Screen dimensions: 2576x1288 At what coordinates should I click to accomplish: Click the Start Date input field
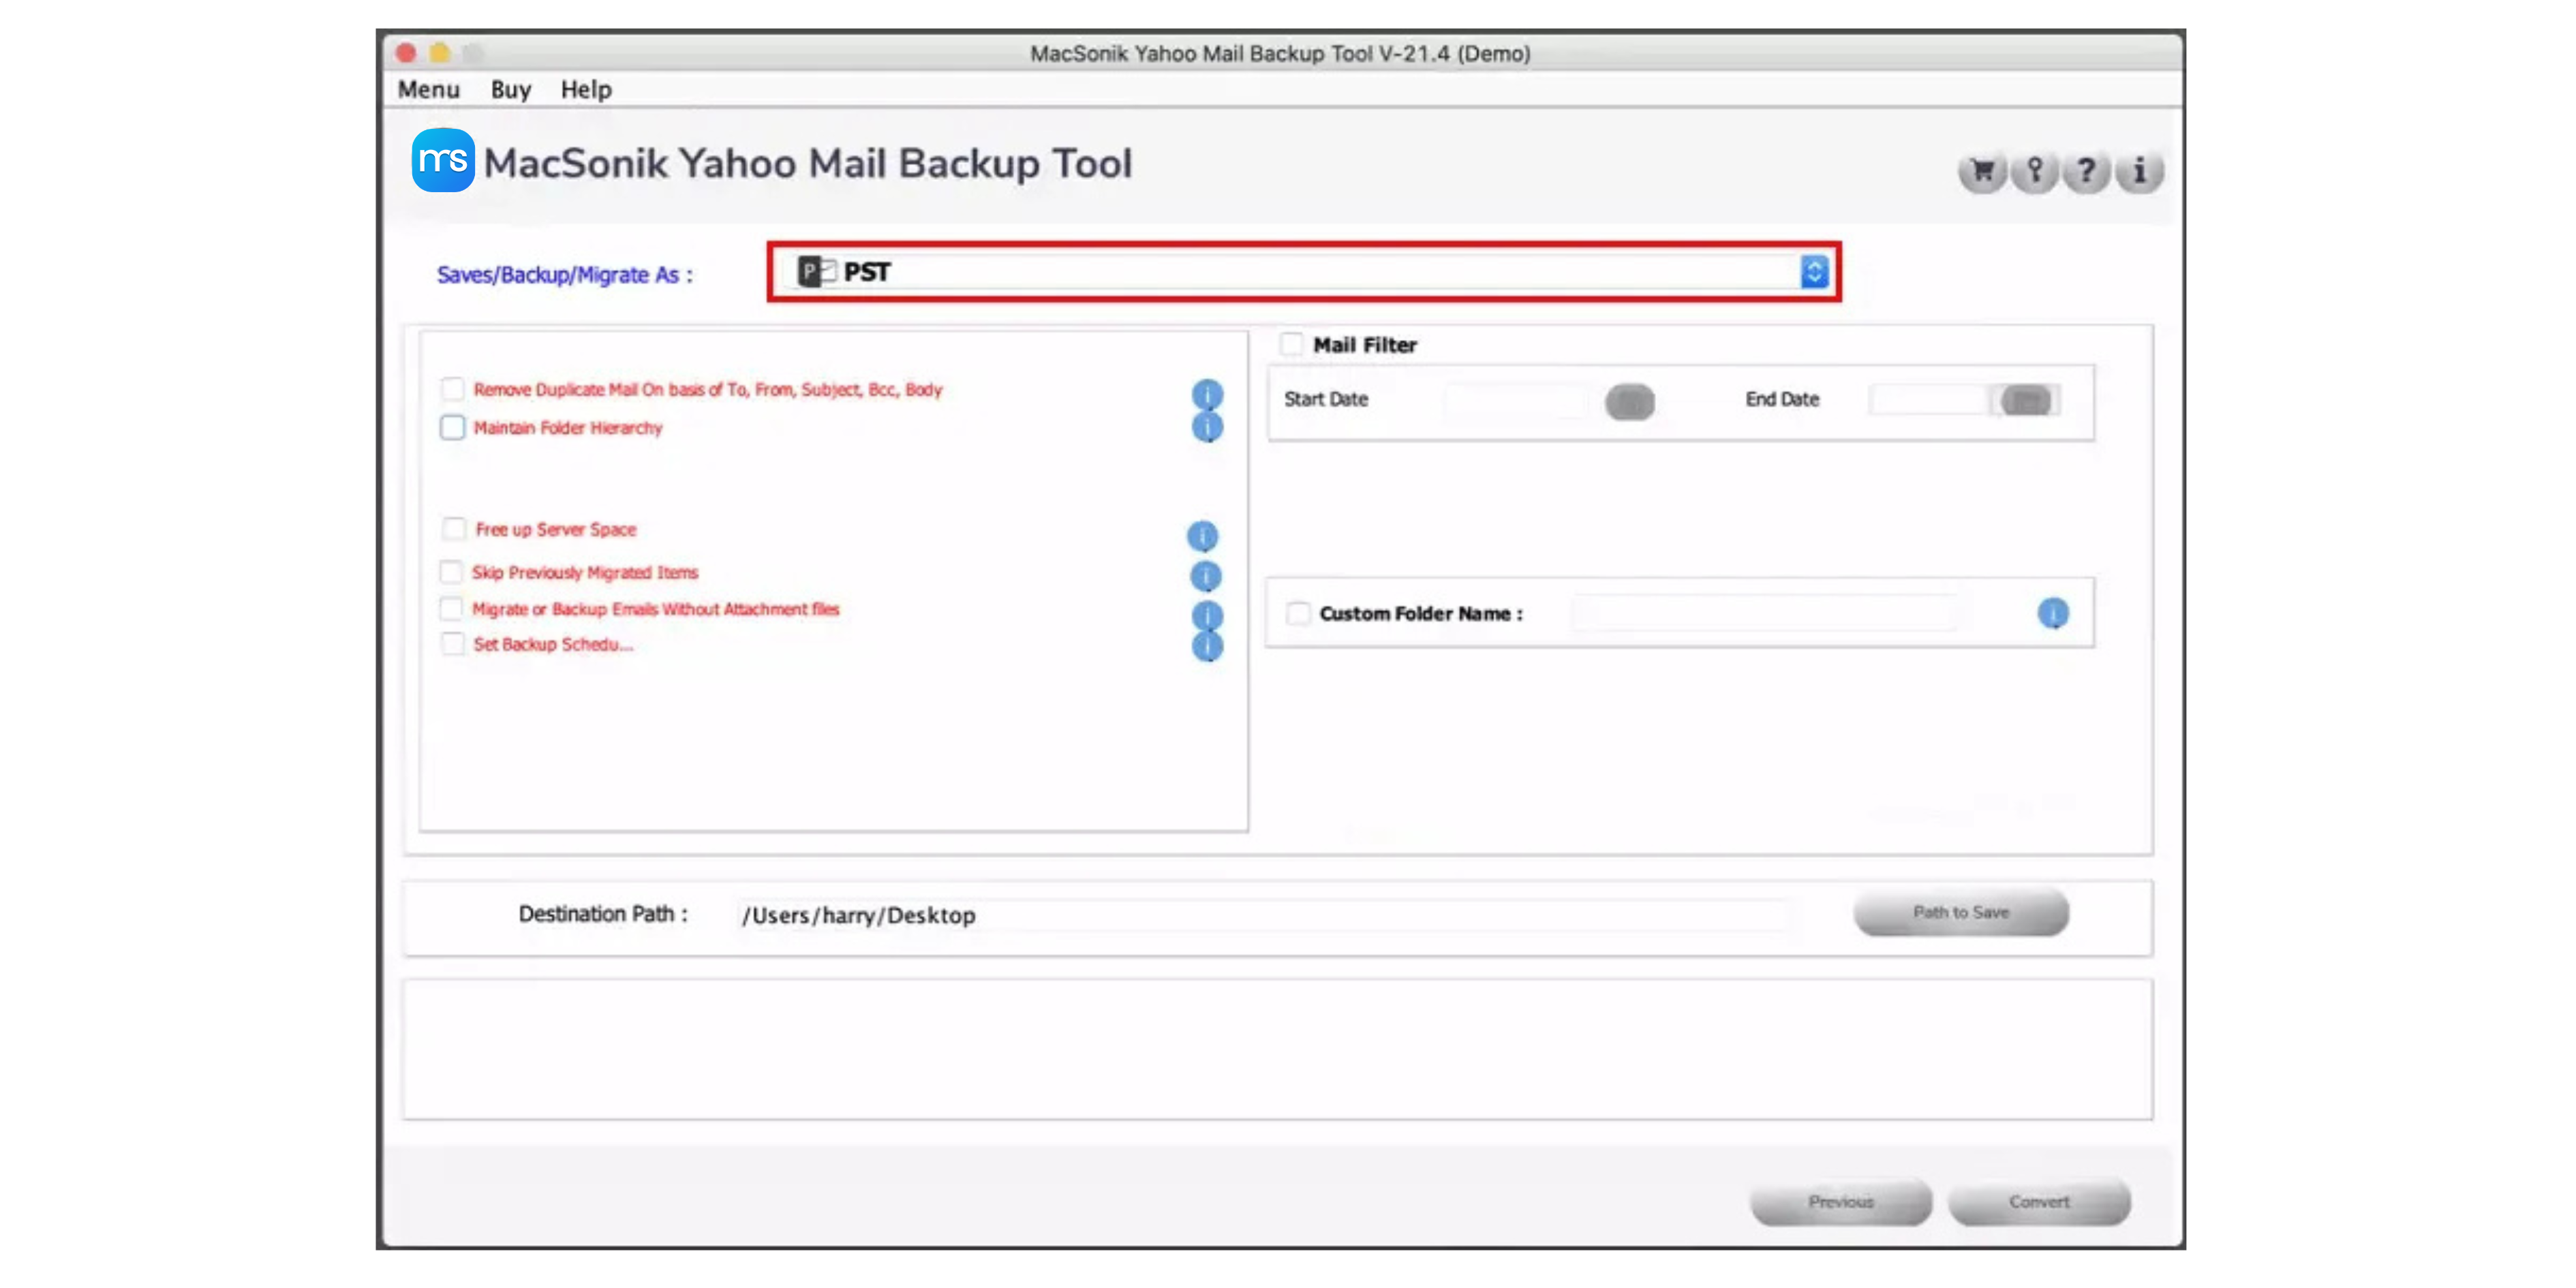click(1516, 401)
